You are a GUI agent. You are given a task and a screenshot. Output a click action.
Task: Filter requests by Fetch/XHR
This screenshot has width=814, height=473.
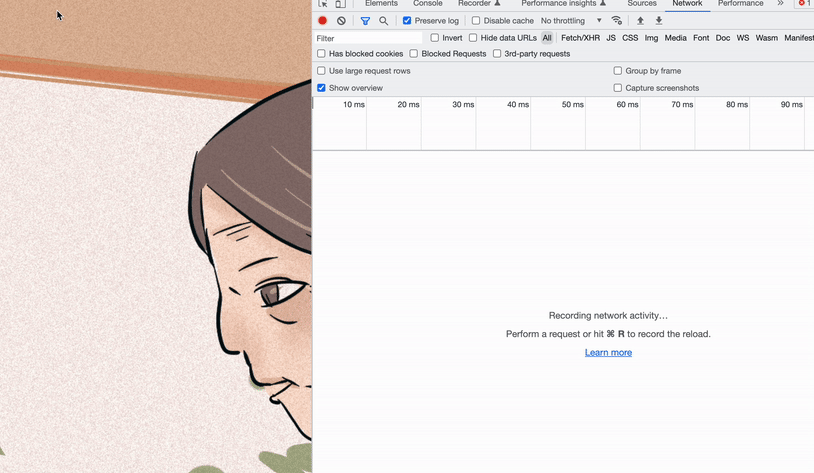tap(580, 38)
